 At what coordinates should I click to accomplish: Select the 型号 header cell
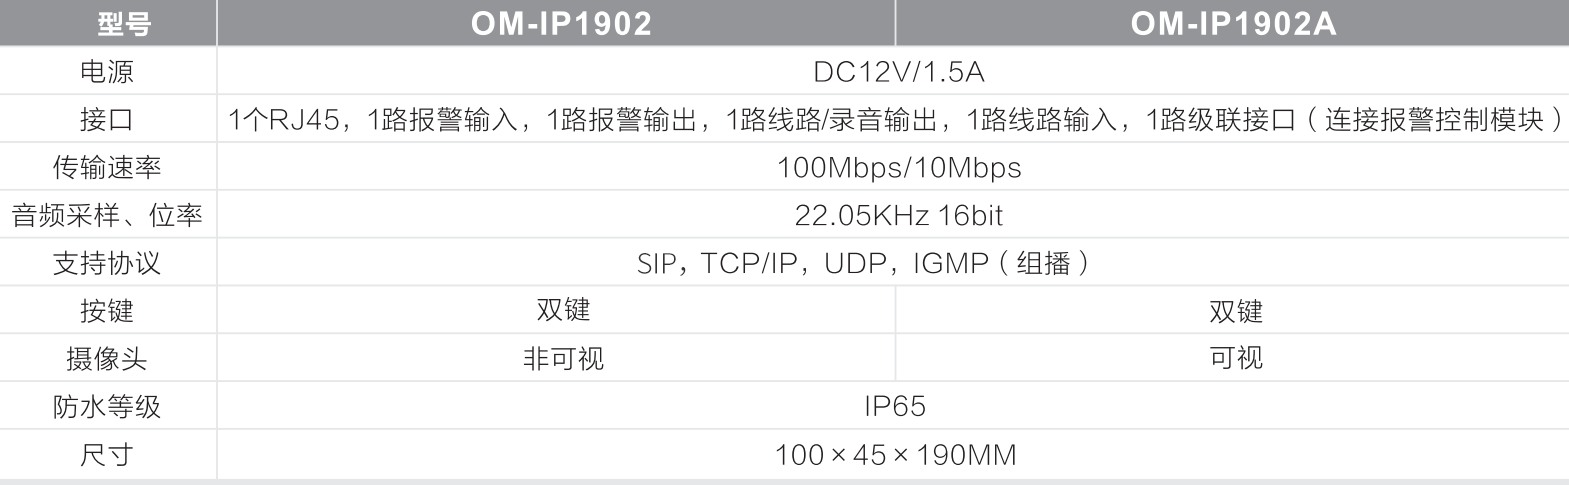coord(124,23)
